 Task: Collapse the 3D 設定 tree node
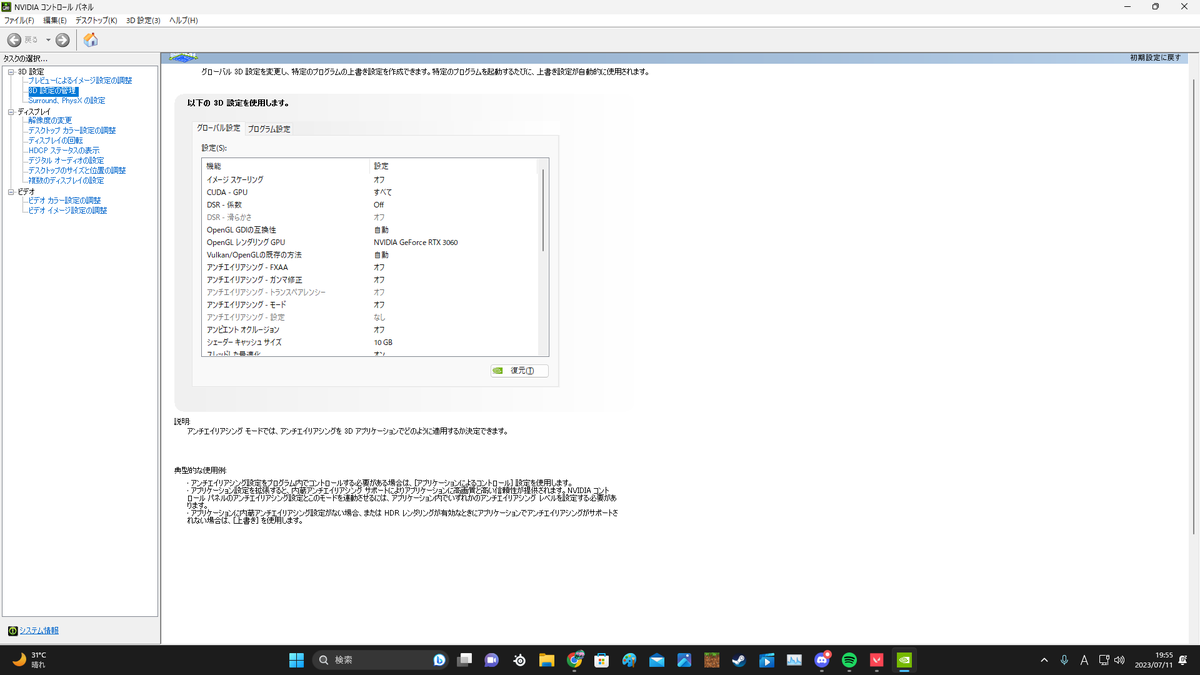[x=10, y=72]
